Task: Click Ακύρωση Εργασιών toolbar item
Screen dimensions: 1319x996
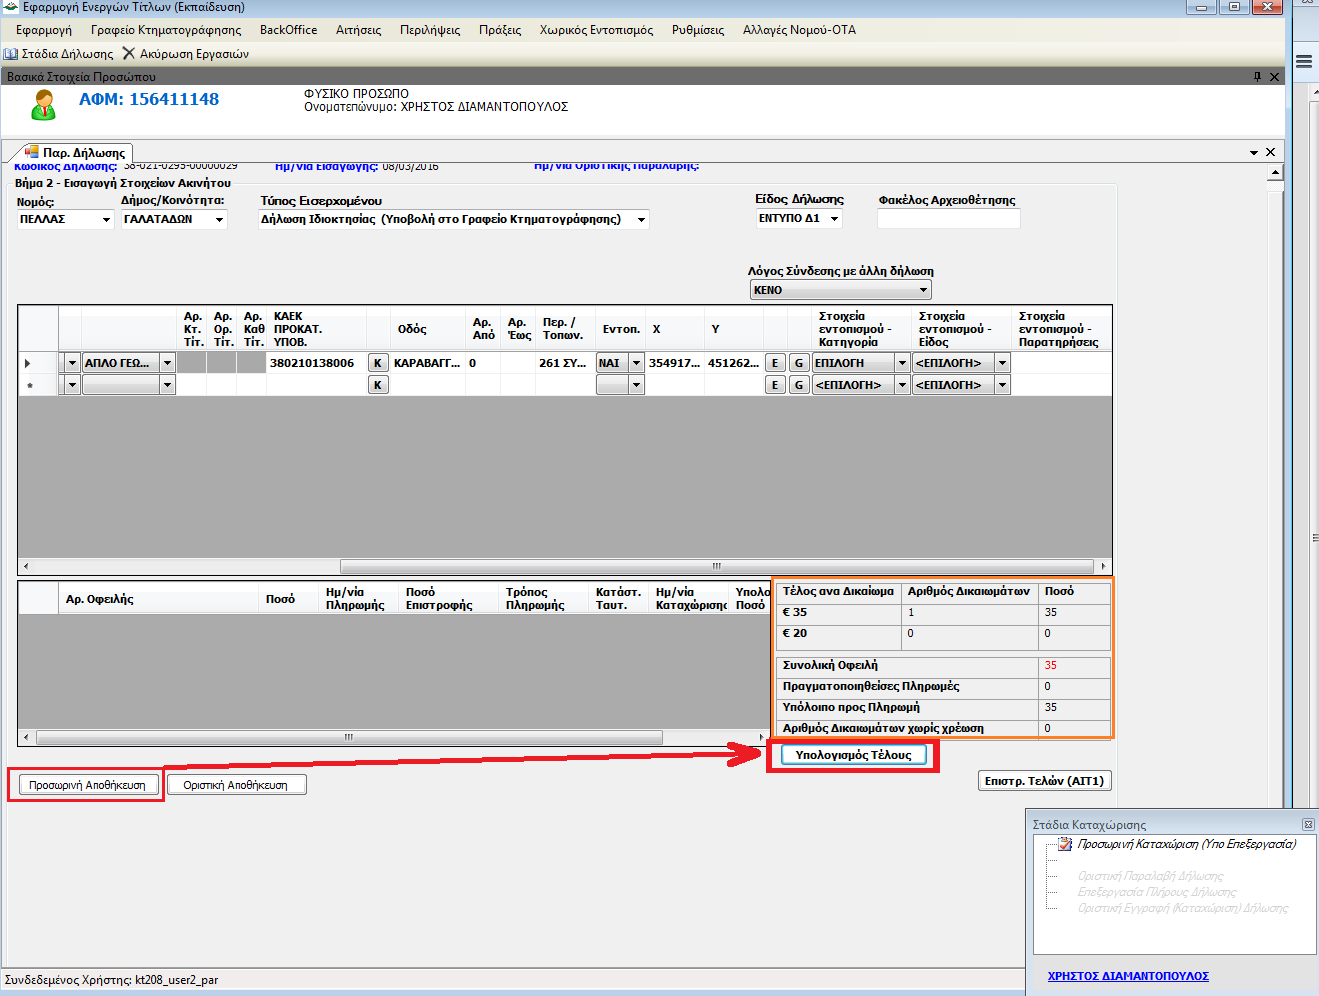Action: (x=186, y=54)
